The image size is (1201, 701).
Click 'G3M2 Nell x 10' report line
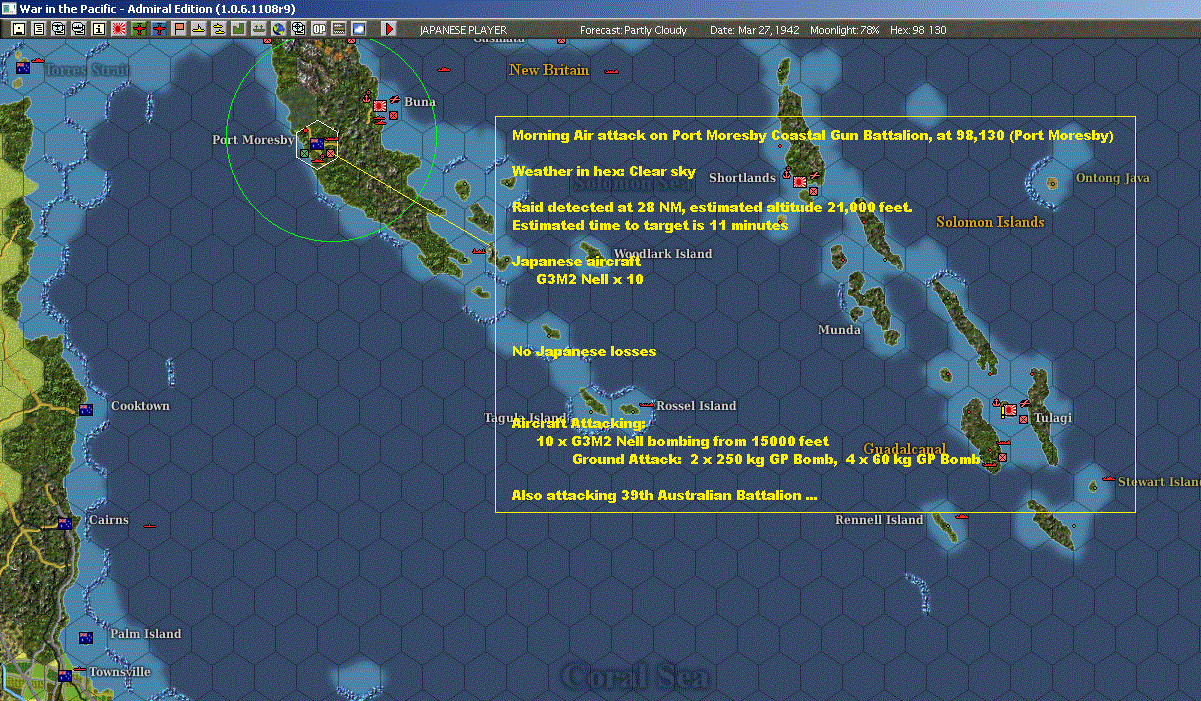pyautogui.click(x=590, y=280)
